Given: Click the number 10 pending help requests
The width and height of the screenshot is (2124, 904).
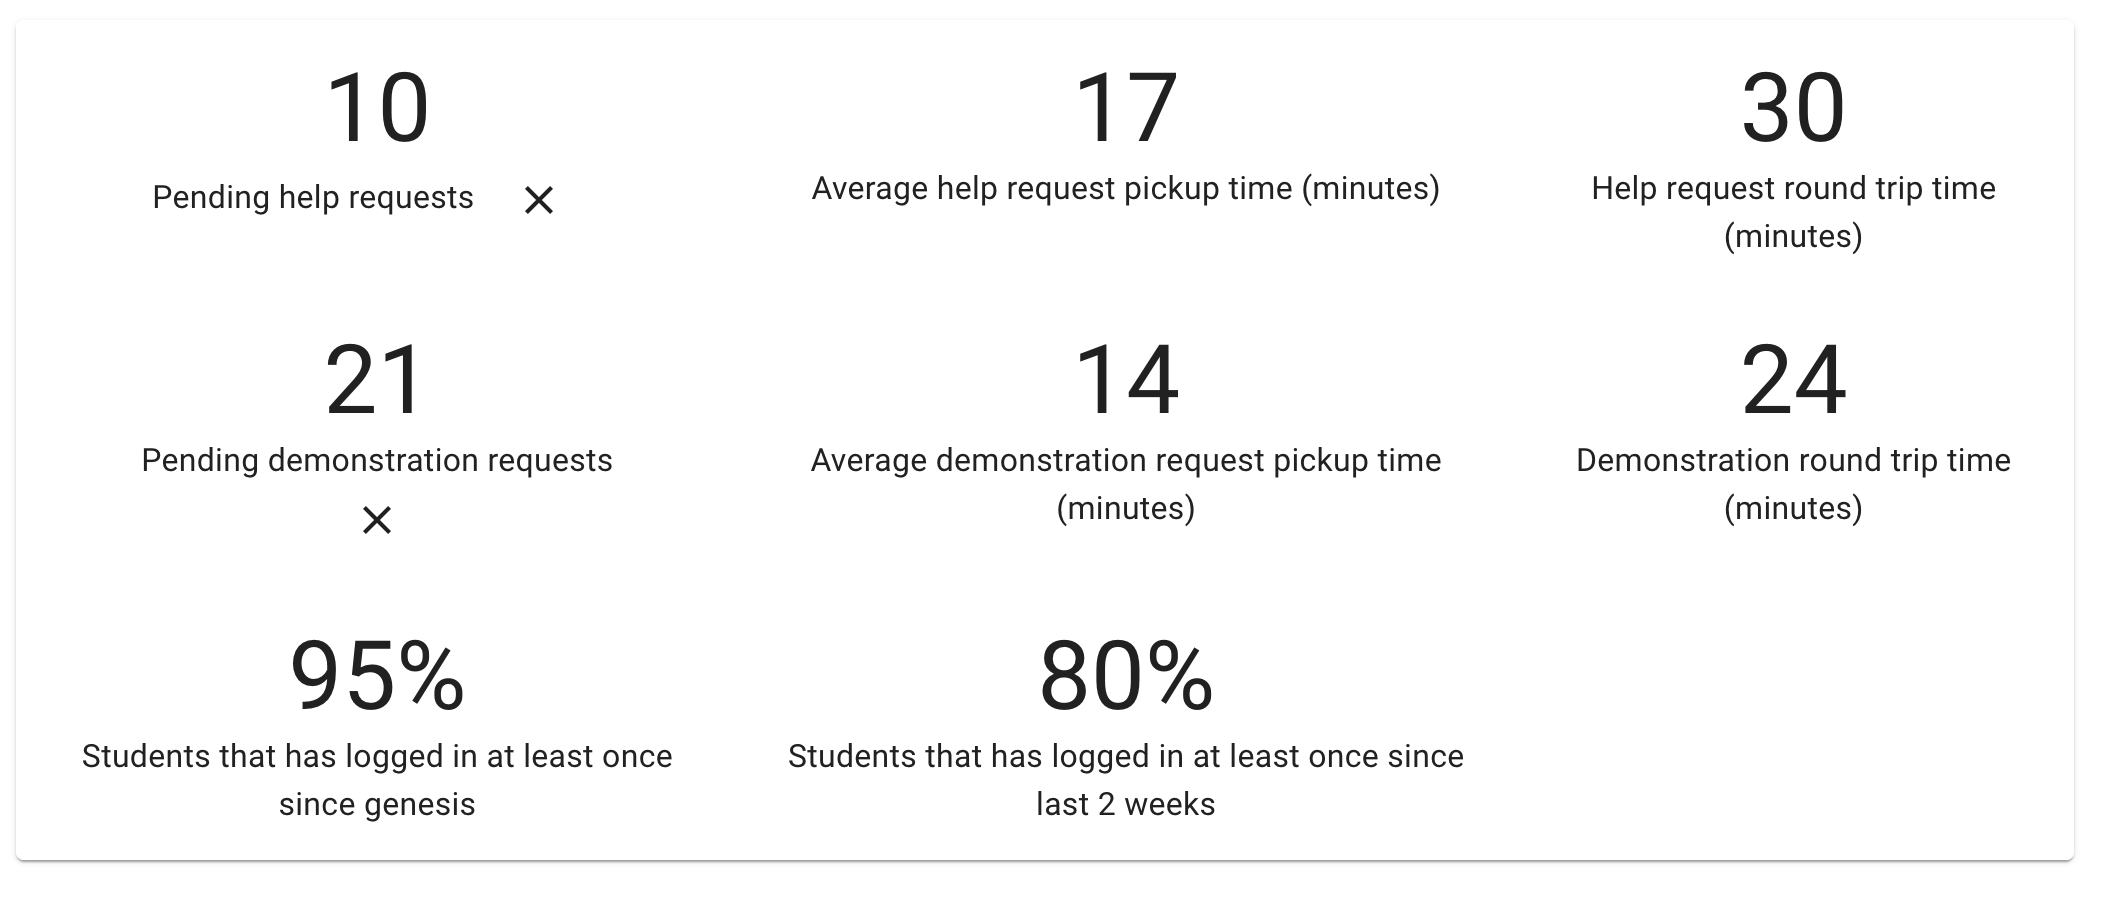Looking at the screenshot, I should pyautogui.click(x=377, y=108).
